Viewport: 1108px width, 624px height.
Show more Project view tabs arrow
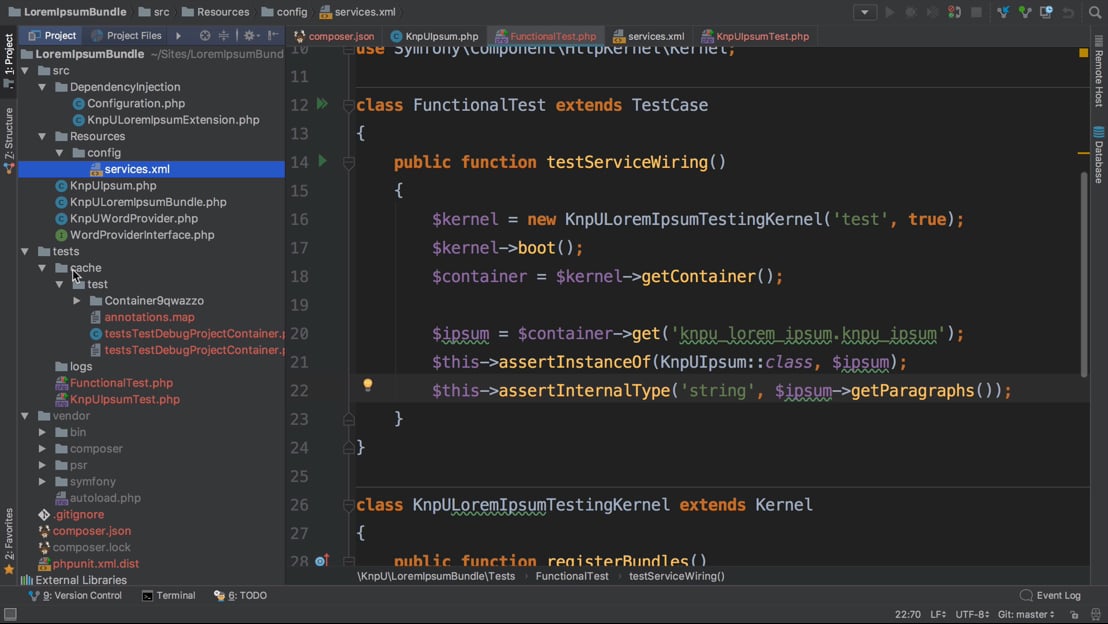click(x=178, y=35)
